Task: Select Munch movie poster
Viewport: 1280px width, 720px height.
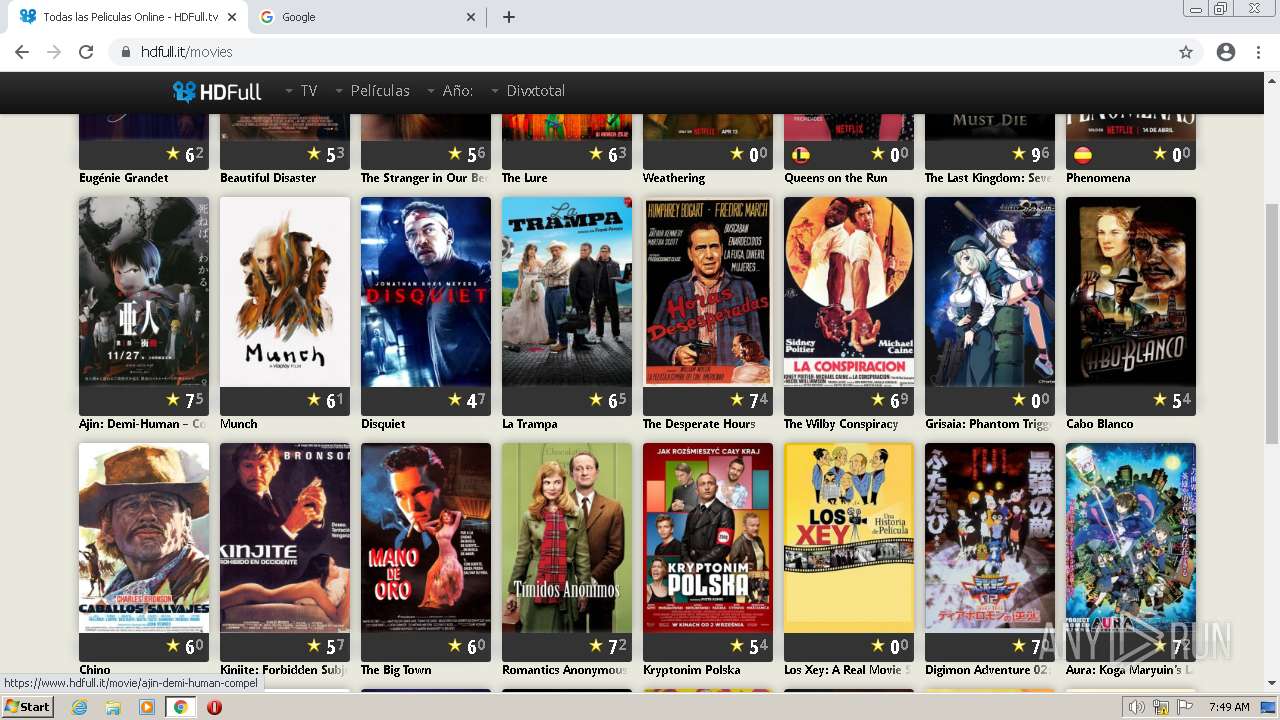Action: pyautogui.click(x=285, y=292)
